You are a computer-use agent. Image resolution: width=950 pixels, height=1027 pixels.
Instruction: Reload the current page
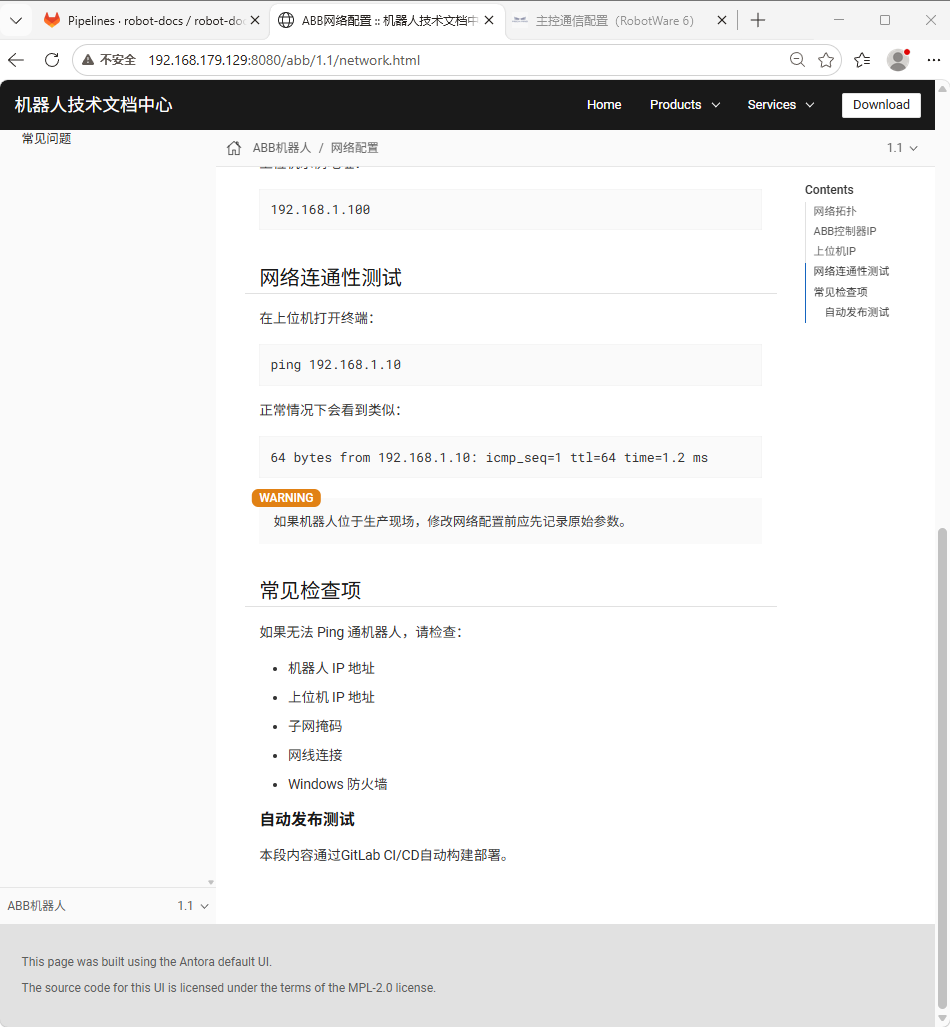(52, 60)
